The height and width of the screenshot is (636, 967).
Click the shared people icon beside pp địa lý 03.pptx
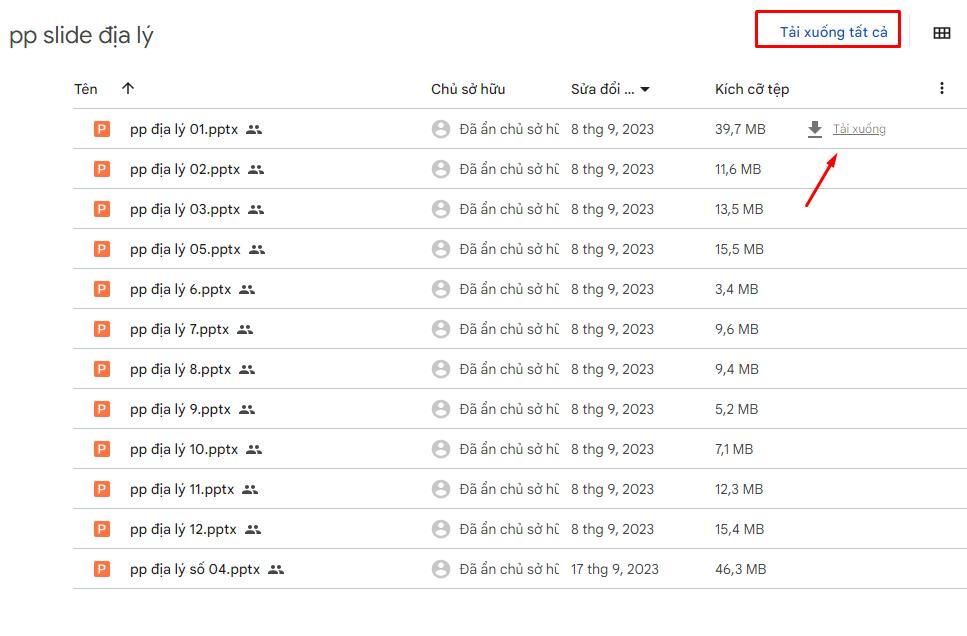256,209
